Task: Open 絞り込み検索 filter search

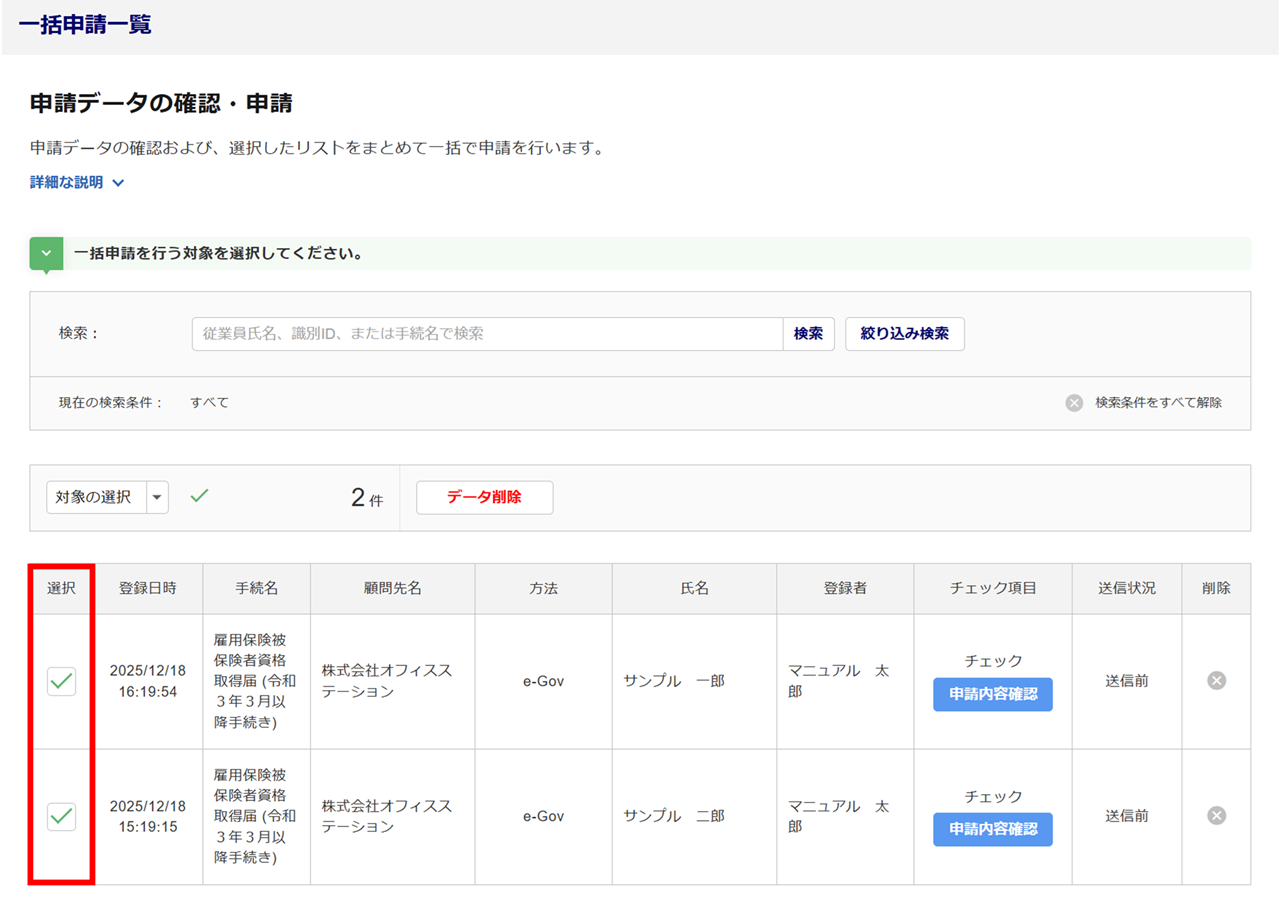Action: (x=904, y=334)
